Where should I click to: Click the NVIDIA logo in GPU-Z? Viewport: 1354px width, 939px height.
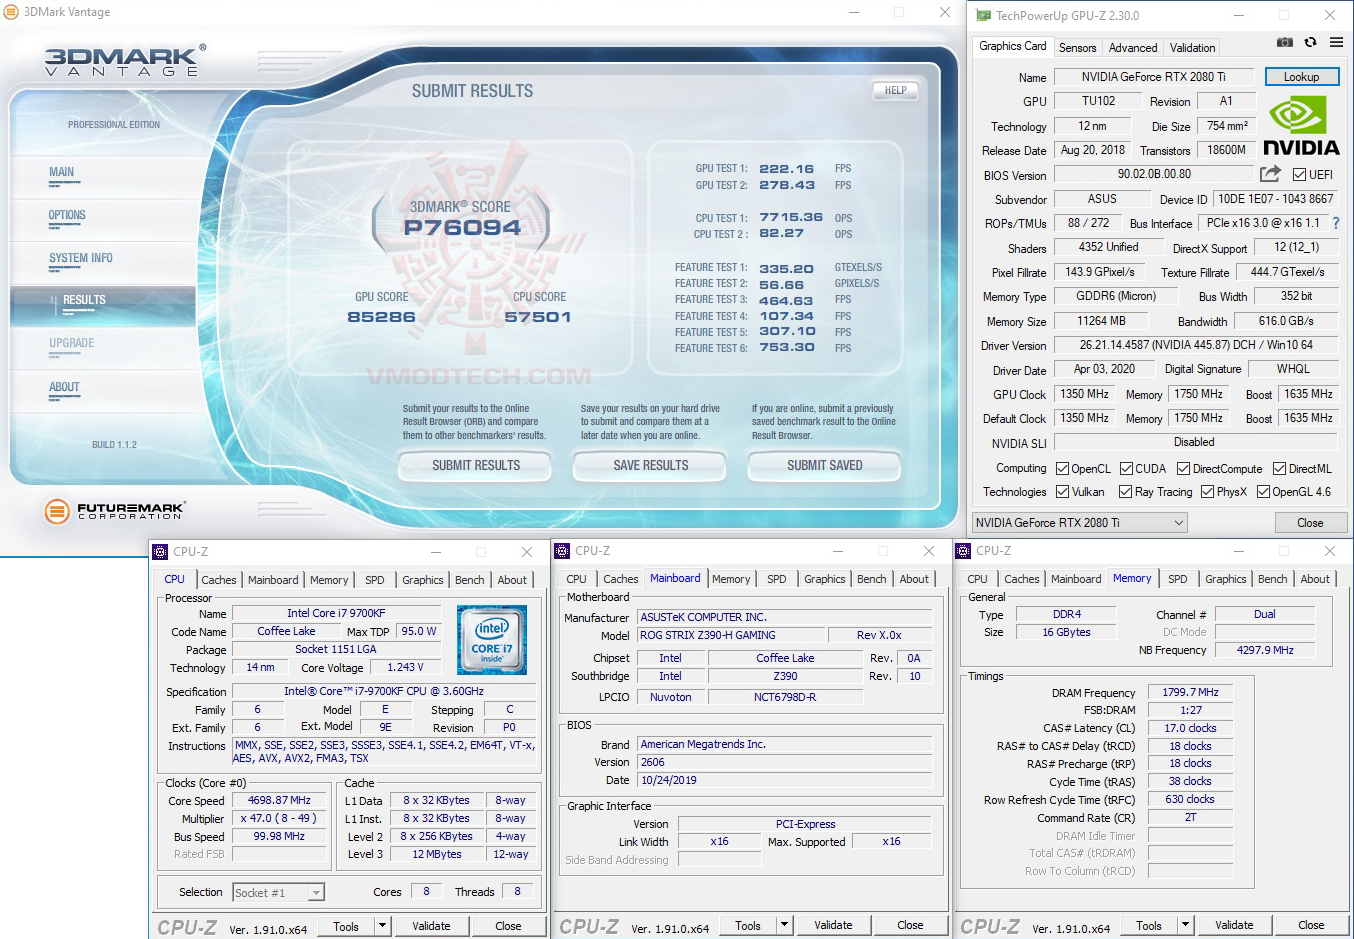click(1301, 126)
